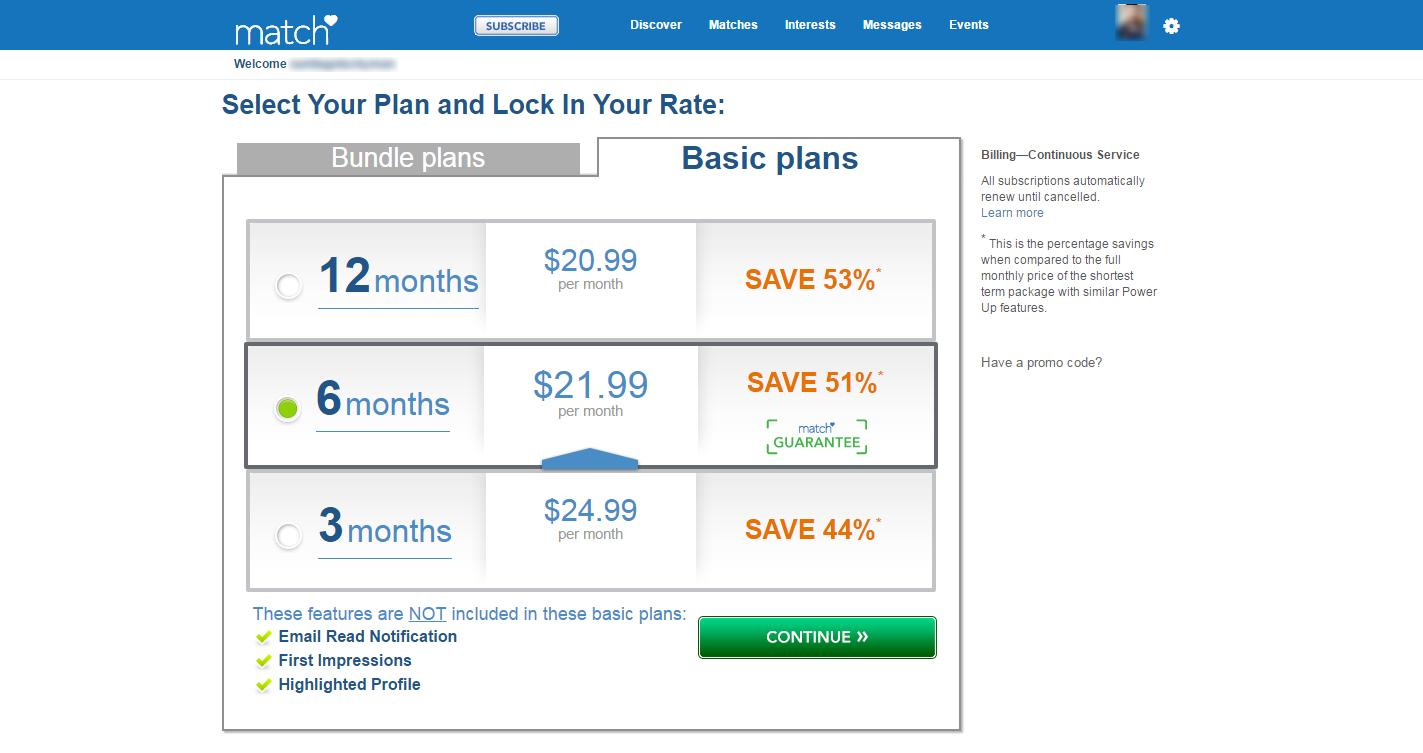Viewport: 1423px width, 753px height.
Task: Click the checkmark beside First Impressions
Action: 263,660
